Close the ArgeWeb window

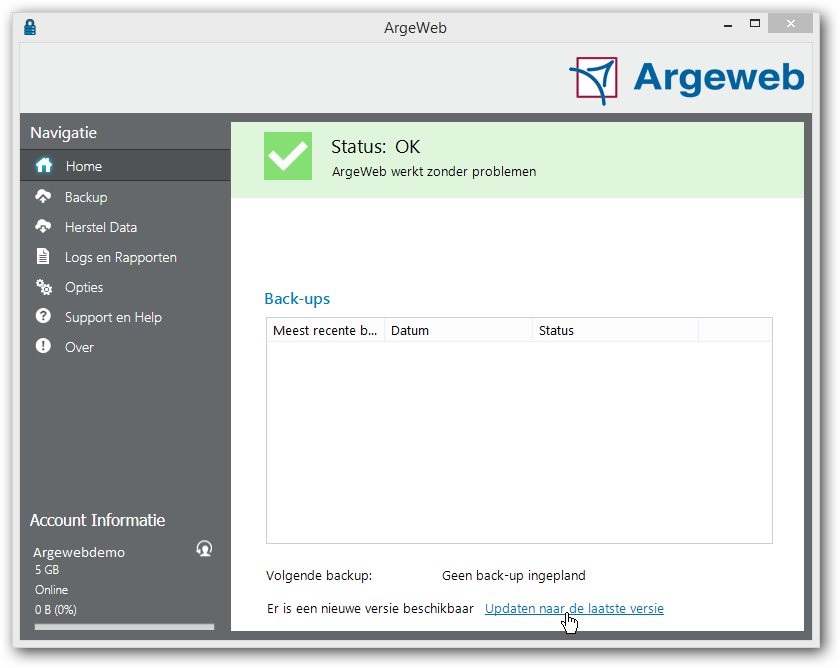coord(790,24)
